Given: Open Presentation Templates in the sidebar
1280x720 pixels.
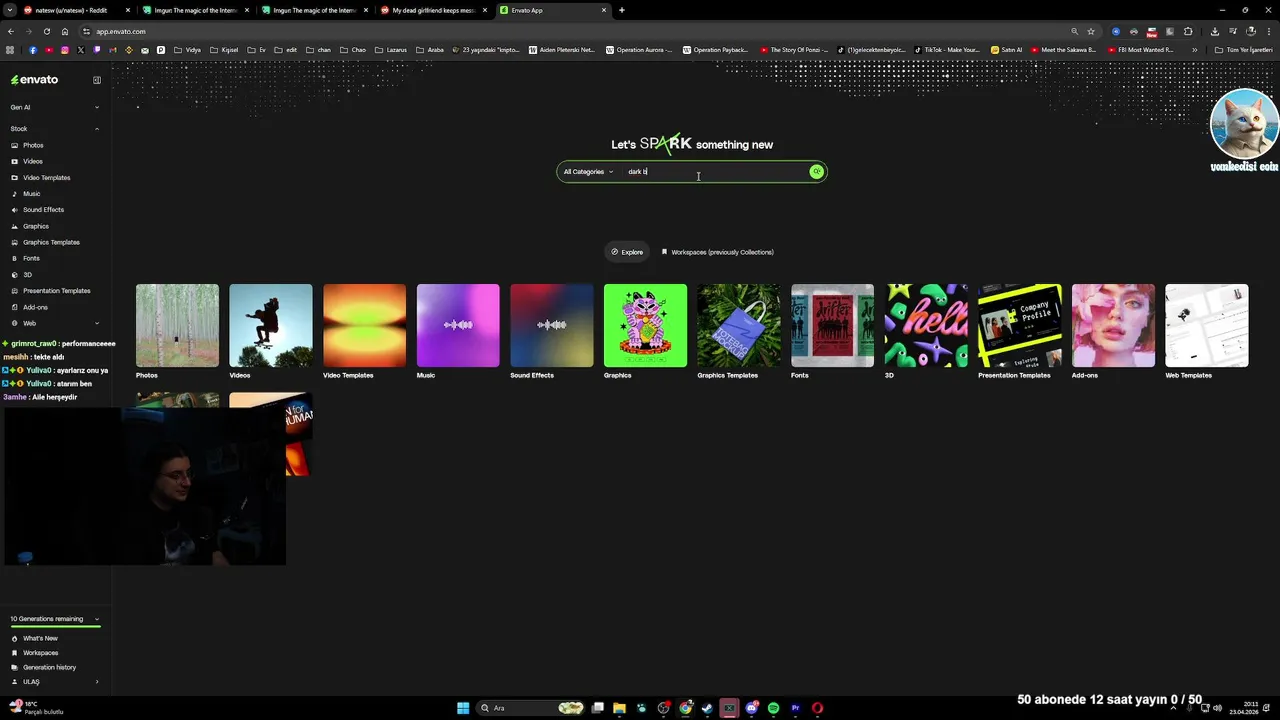Looking at the screenshot, I should coord(50,290).
